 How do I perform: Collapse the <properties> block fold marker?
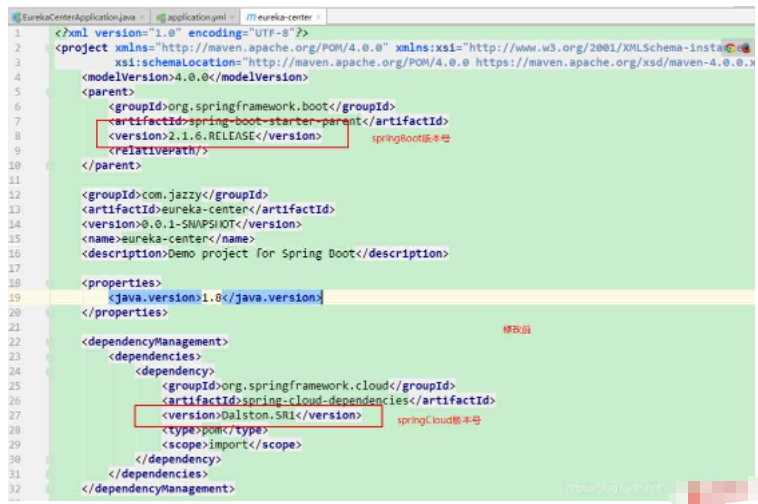(48, 283)
